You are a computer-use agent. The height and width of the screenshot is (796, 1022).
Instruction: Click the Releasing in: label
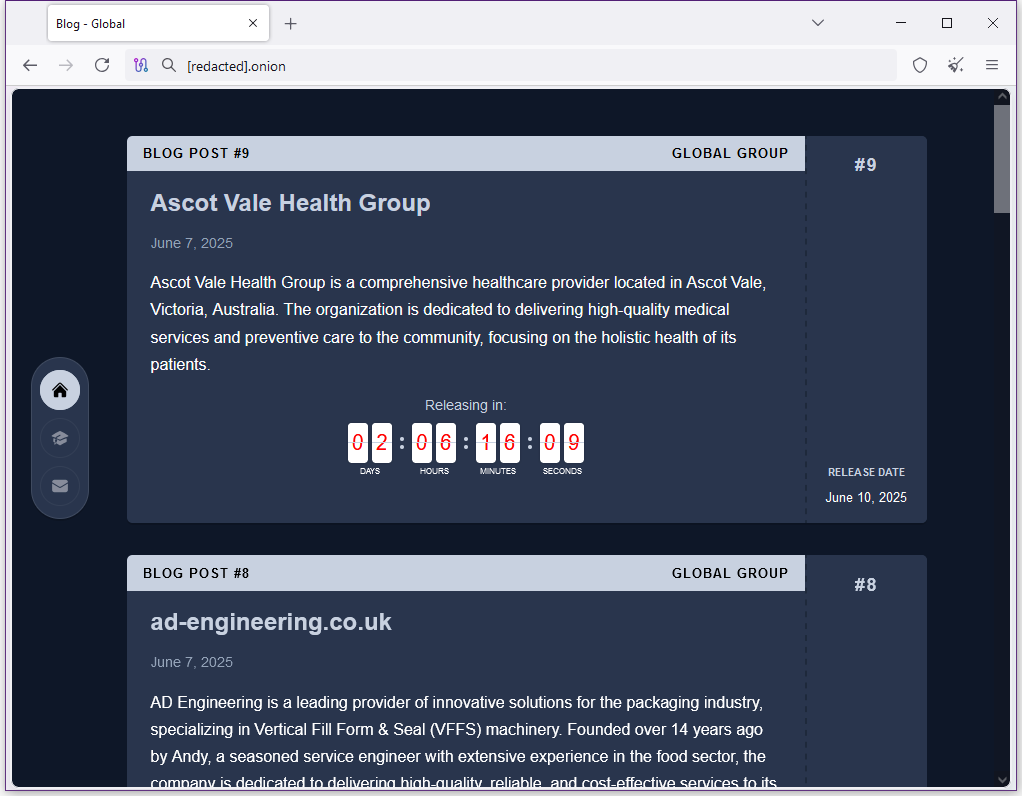coord(465,405)
